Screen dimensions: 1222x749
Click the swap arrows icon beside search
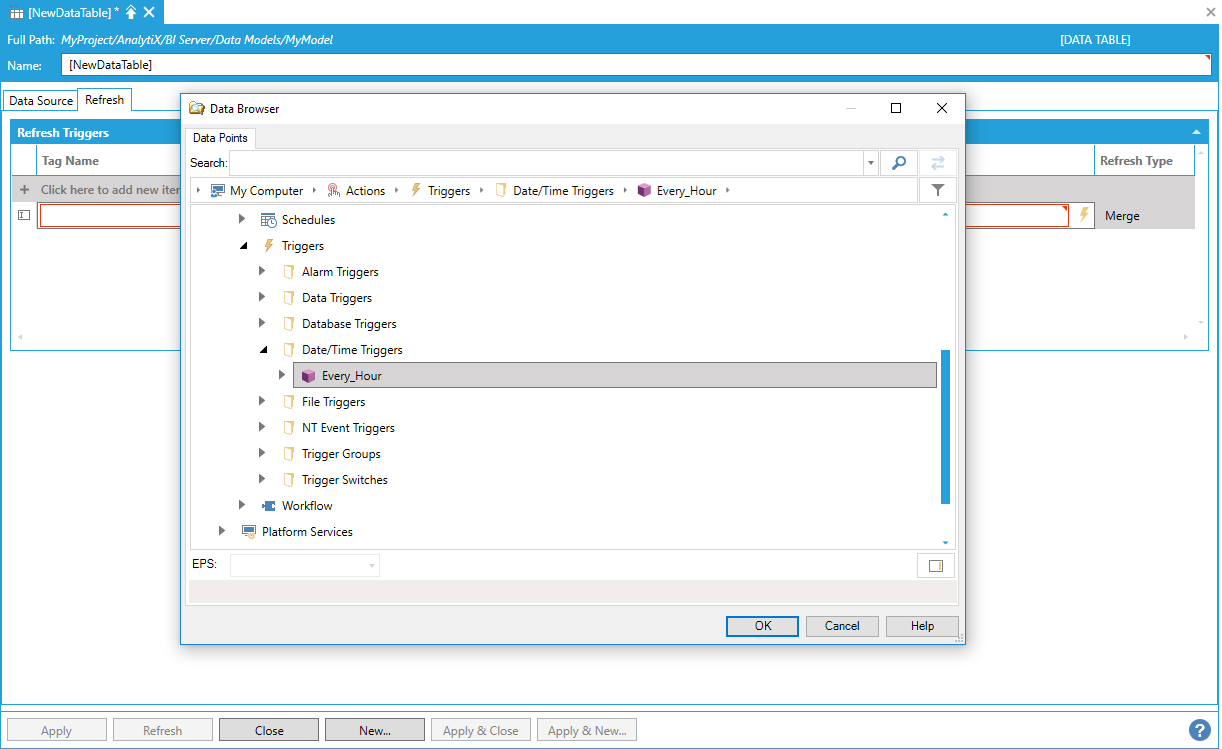(938, 163)
